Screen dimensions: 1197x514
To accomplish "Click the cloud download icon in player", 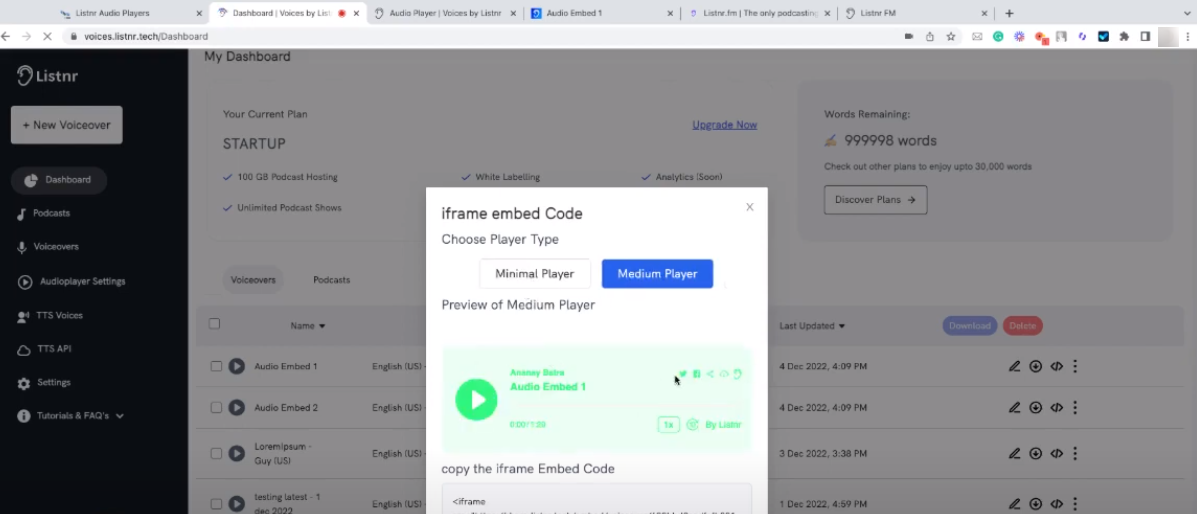I will [x=724, y=374].
